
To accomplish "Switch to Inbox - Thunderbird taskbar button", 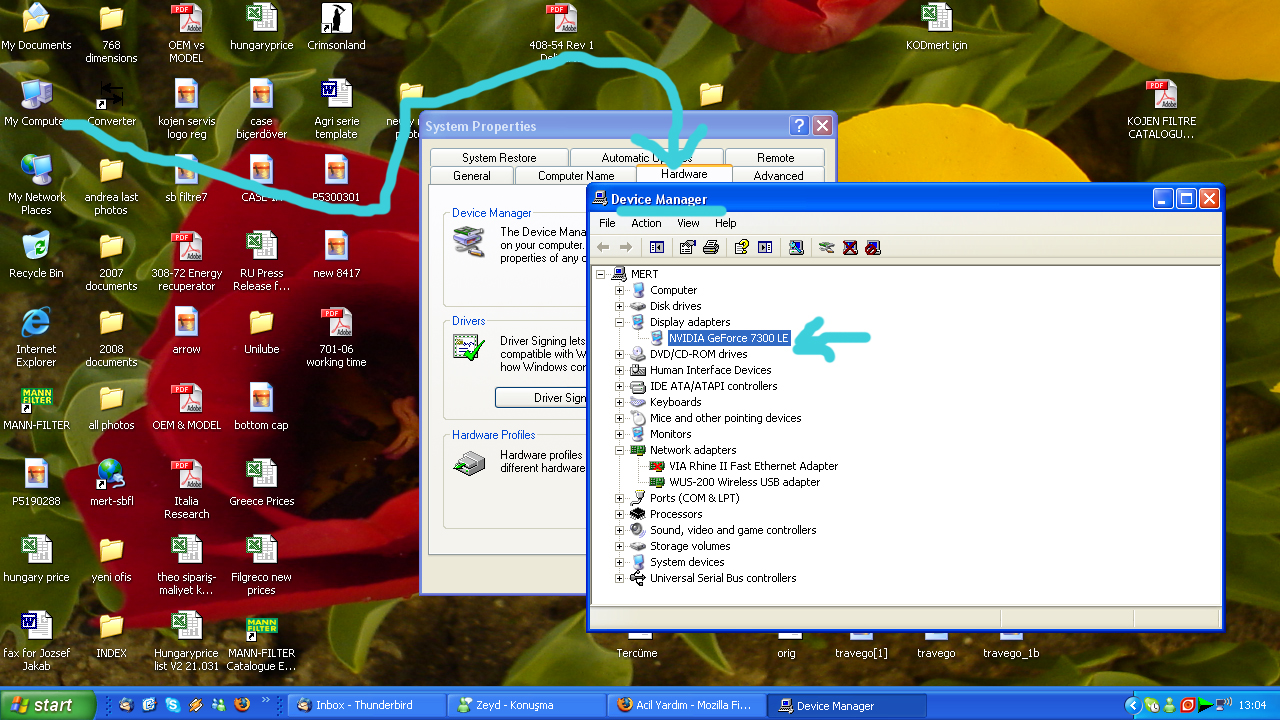I will tap(367, 705).
